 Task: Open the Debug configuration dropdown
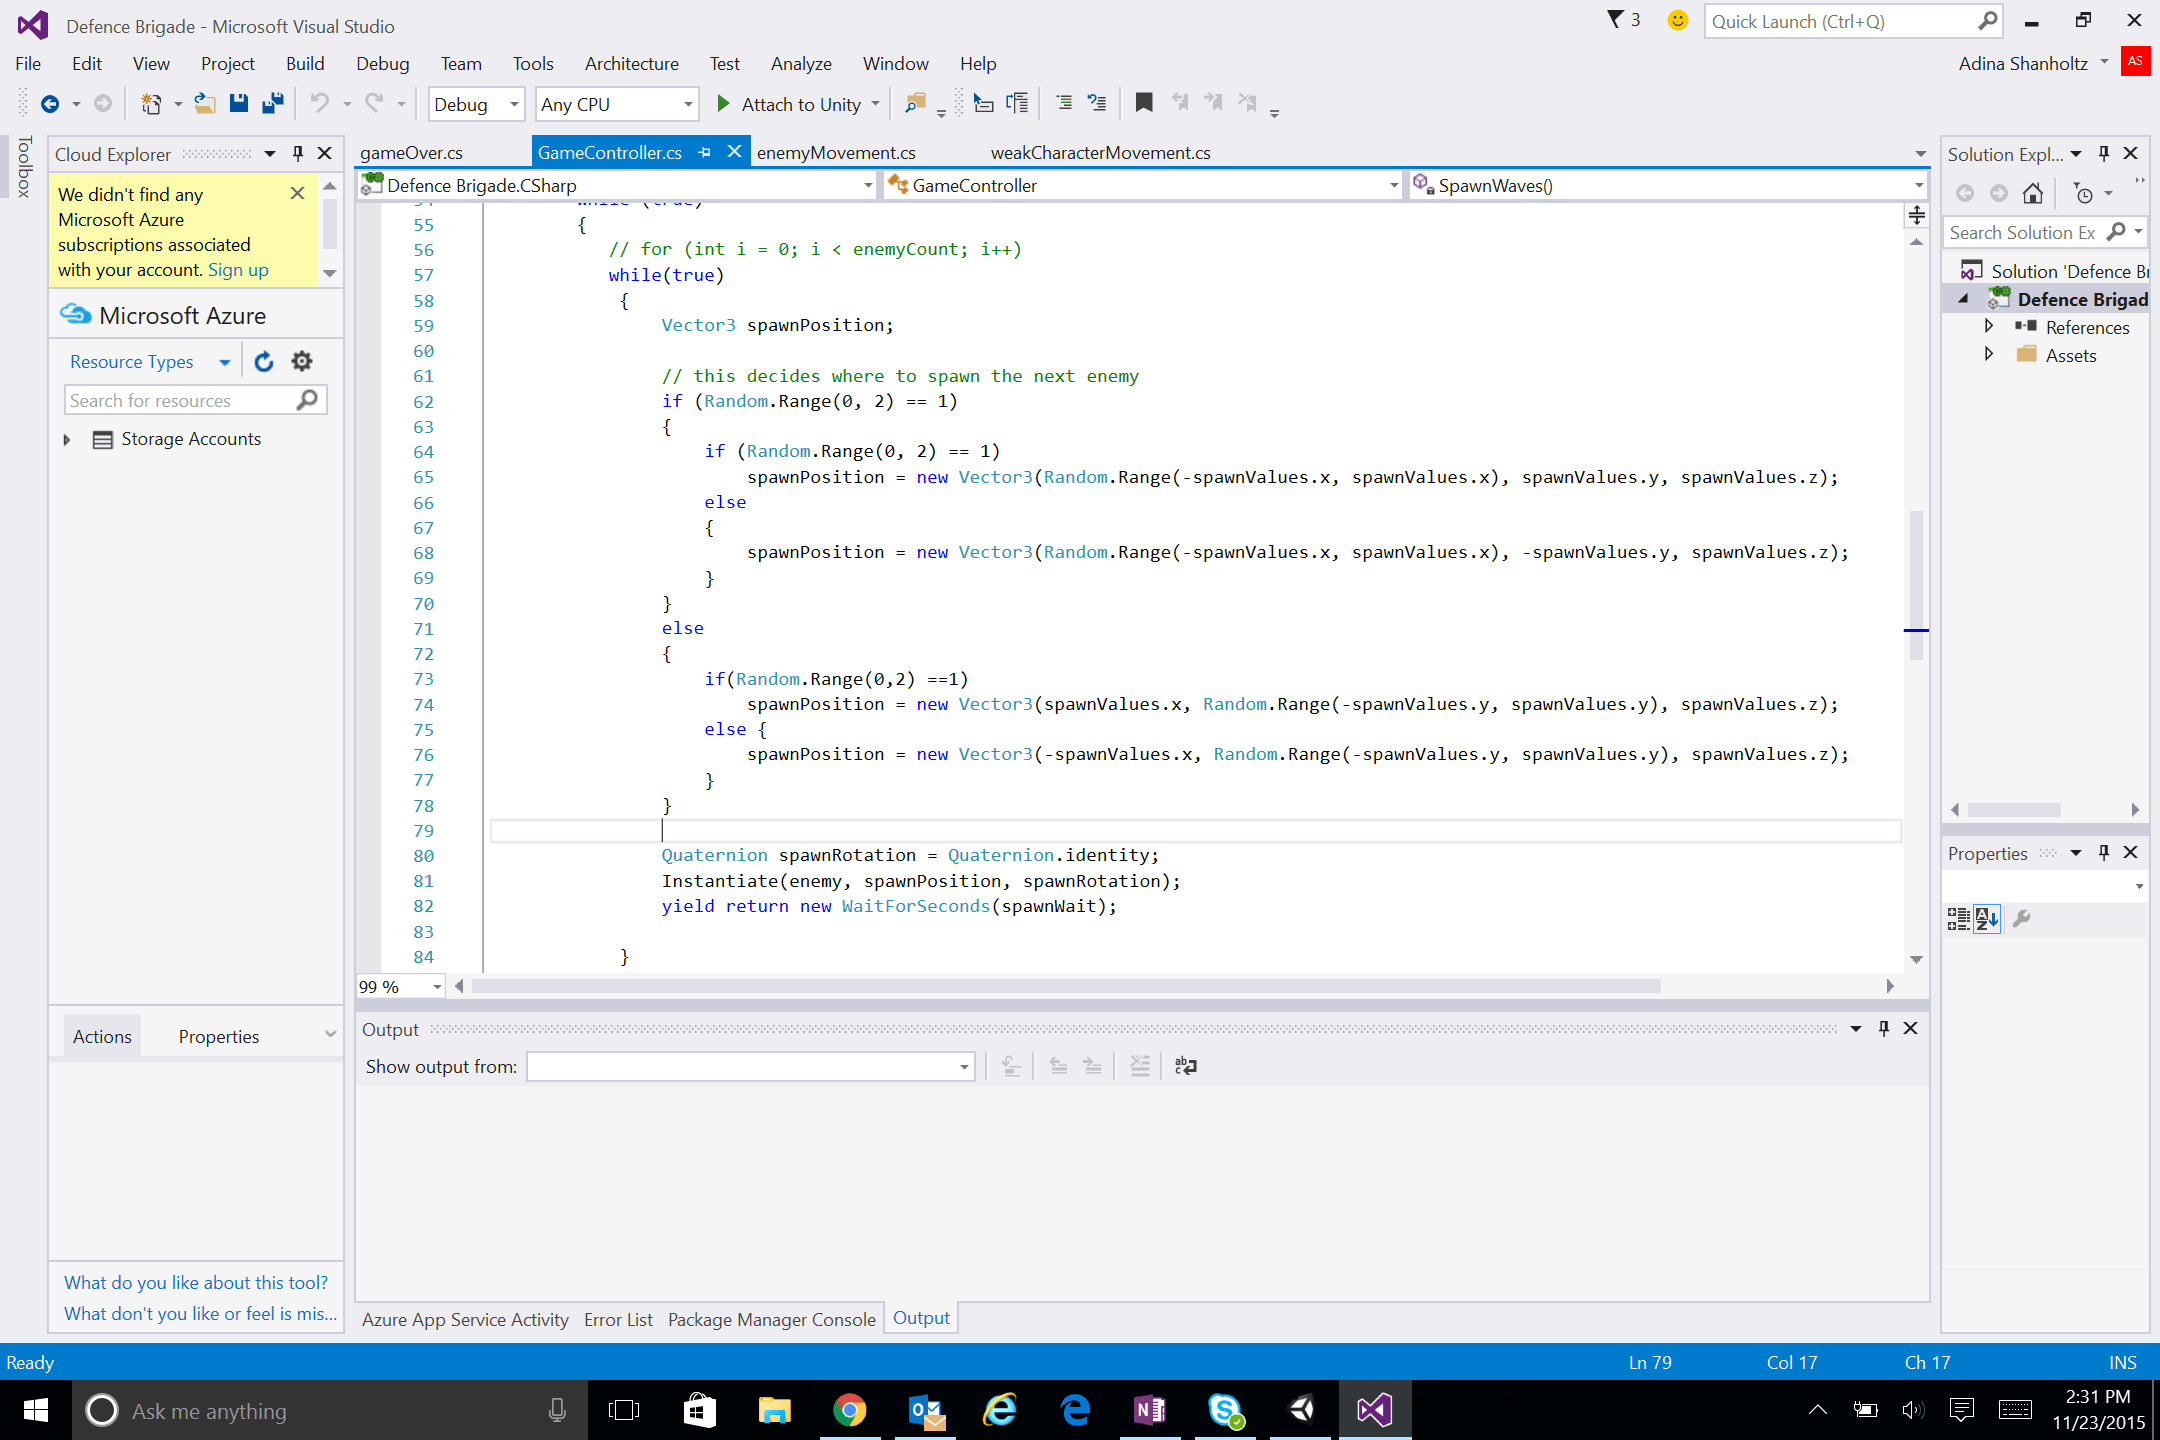coord(476,104)
